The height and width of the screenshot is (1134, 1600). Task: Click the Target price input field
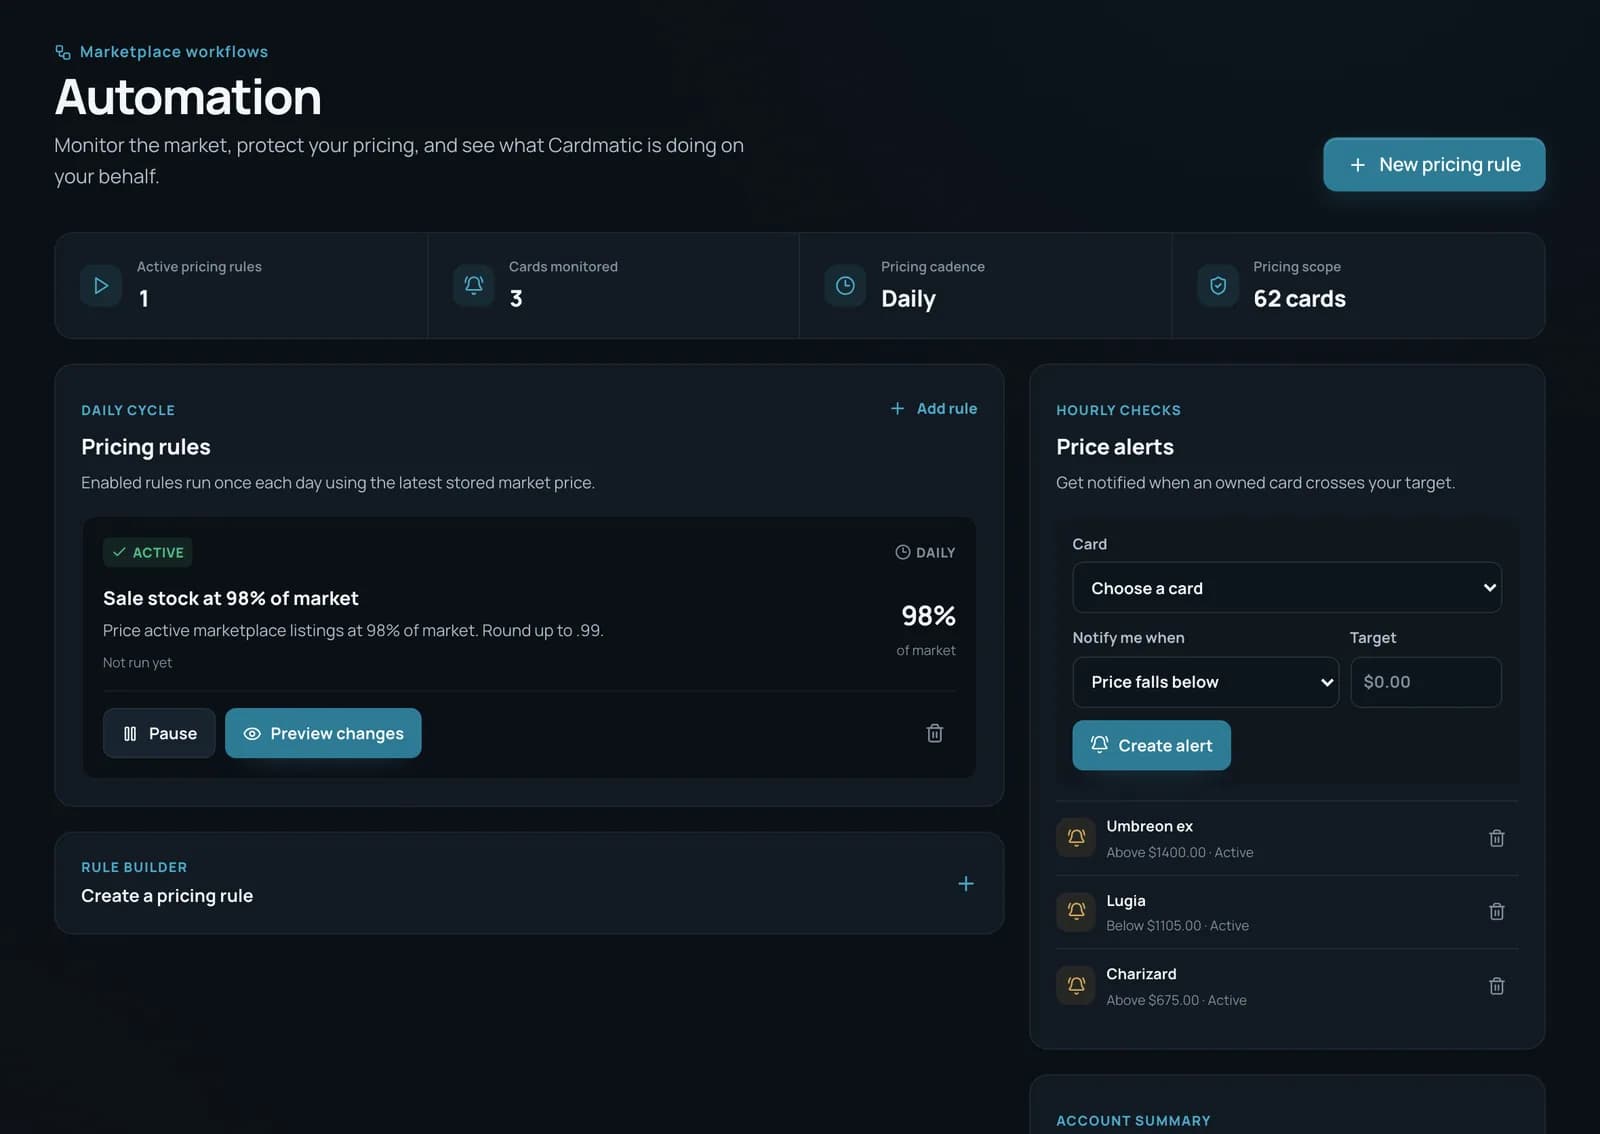click(1425, 682)
